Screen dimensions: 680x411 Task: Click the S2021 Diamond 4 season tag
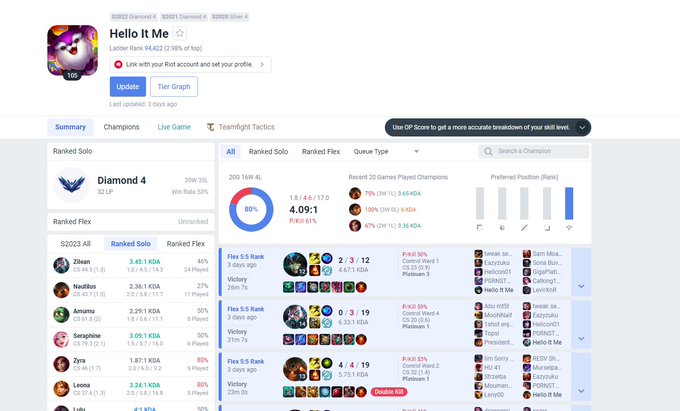(x=184, y=17)
